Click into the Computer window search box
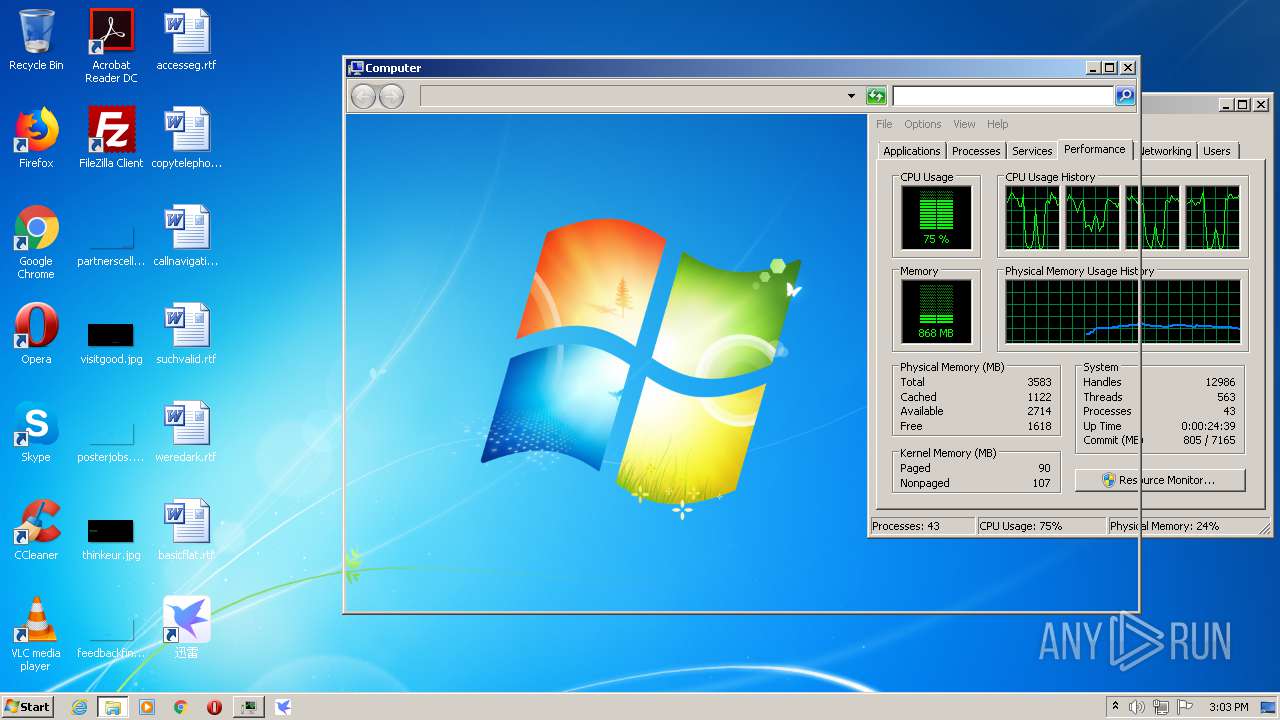 (1003, 96)
